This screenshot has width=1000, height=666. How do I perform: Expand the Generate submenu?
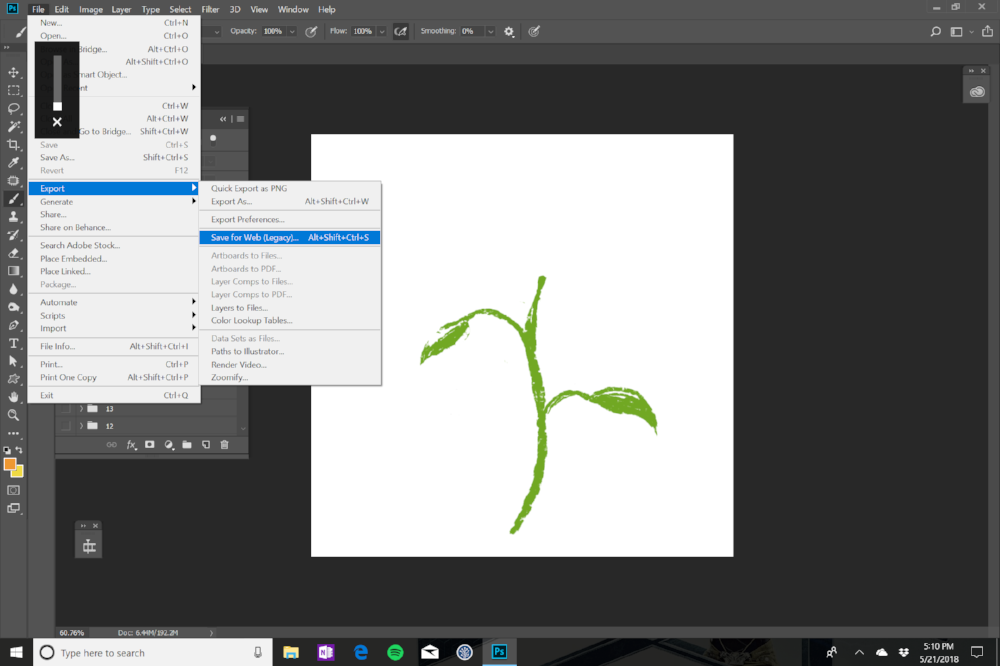tap(114, 202)
